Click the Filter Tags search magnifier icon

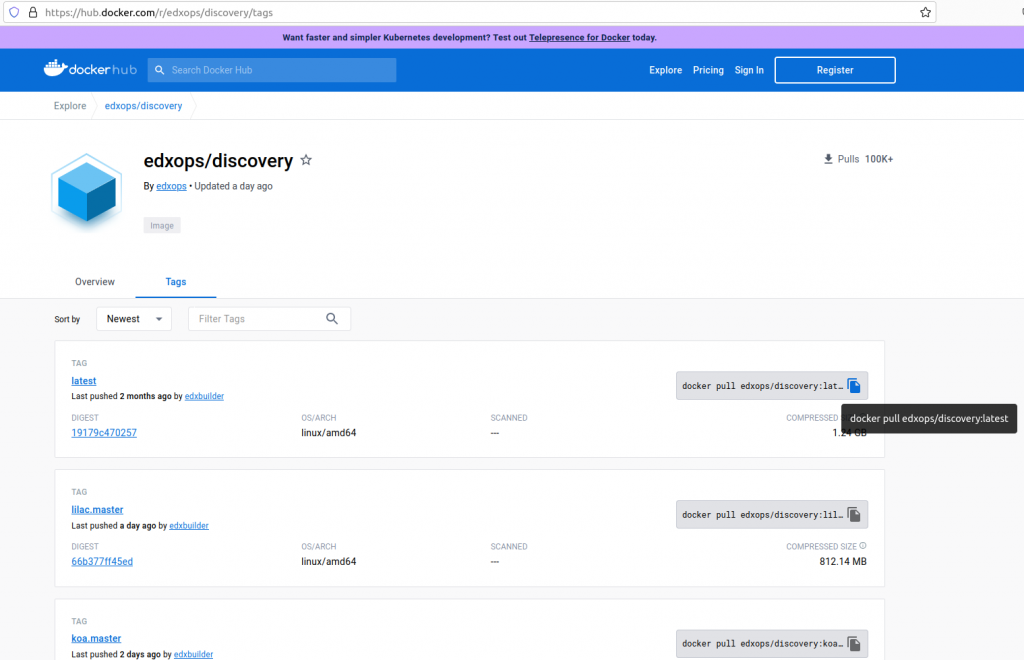point(332,319)
